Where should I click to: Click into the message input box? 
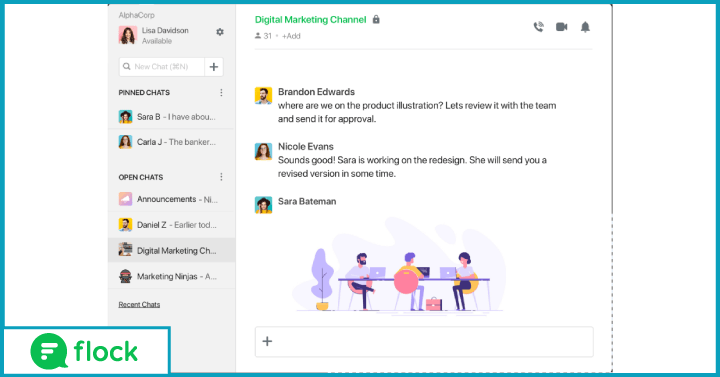click(424, 342)
